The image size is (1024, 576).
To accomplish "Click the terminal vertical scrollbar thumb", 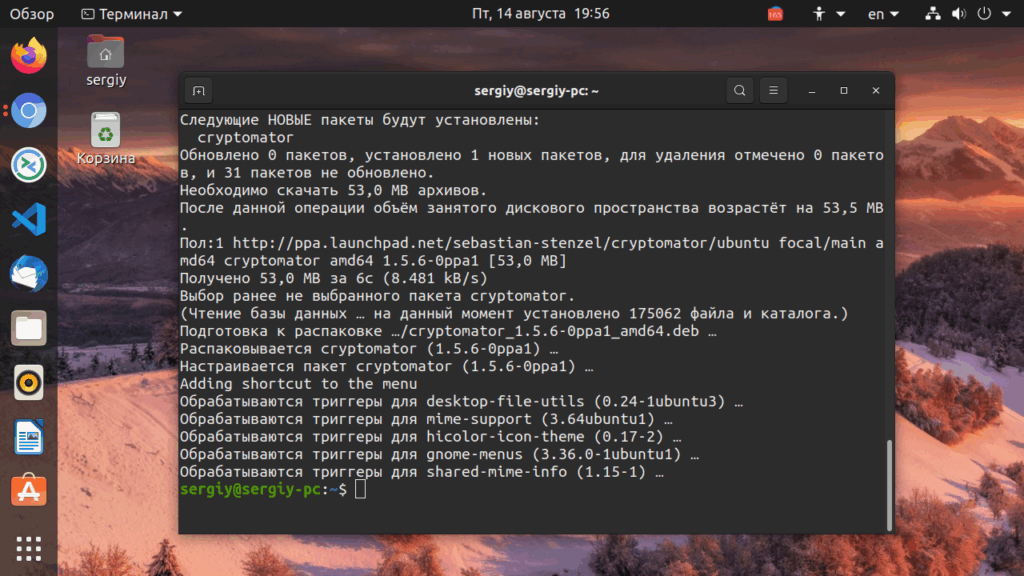I will (889, 485).
